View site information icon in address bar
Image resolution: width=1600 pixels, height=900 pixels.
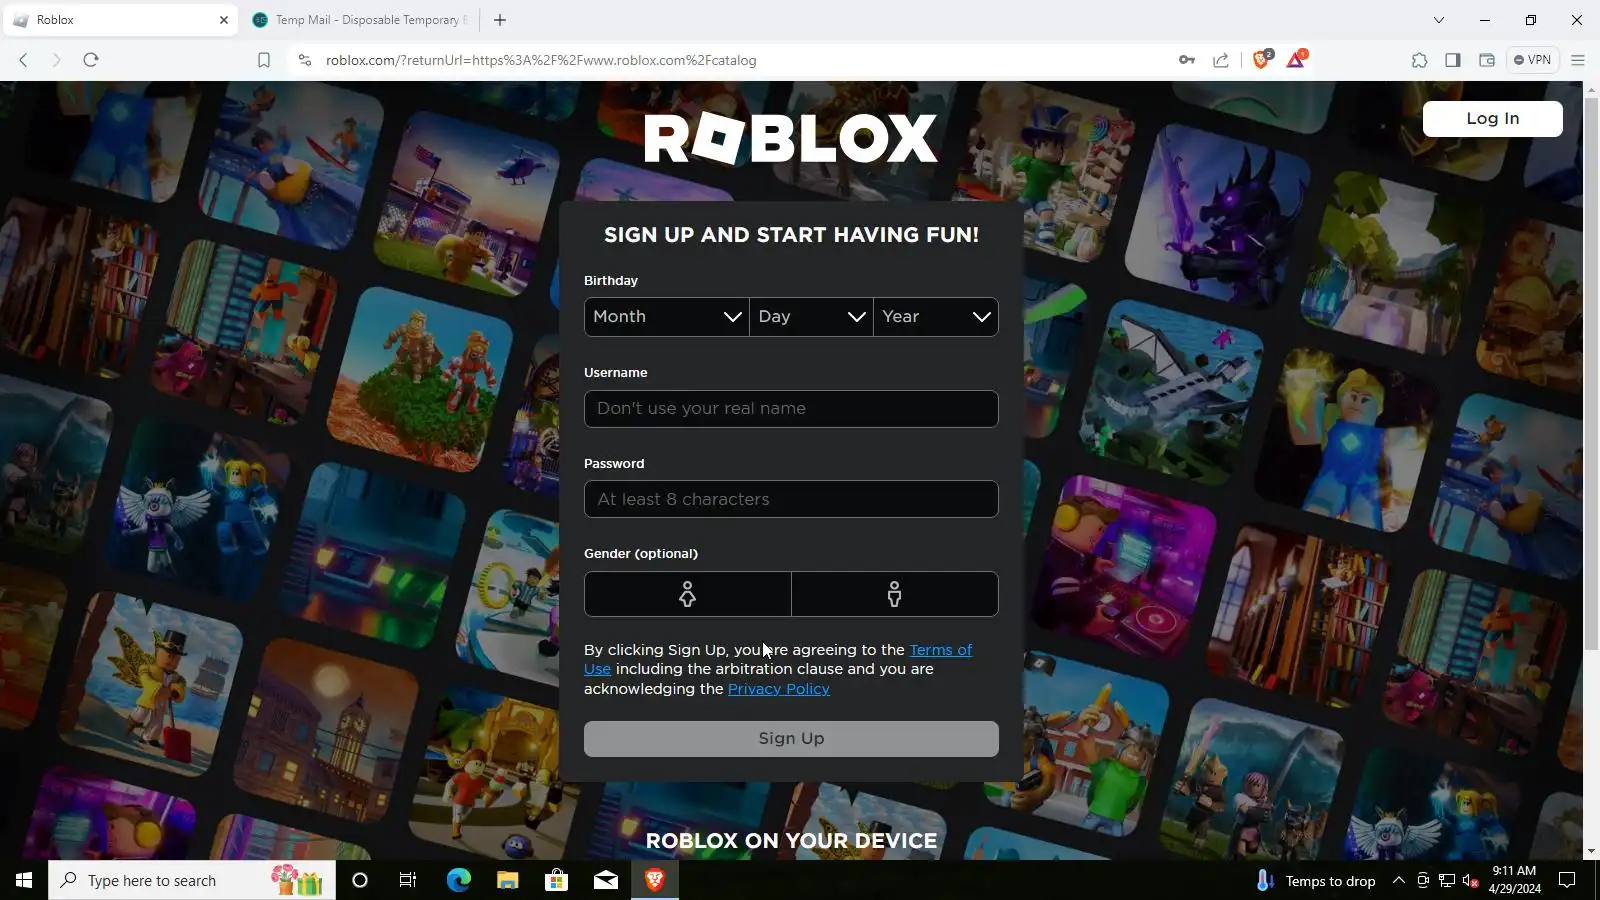305,60
